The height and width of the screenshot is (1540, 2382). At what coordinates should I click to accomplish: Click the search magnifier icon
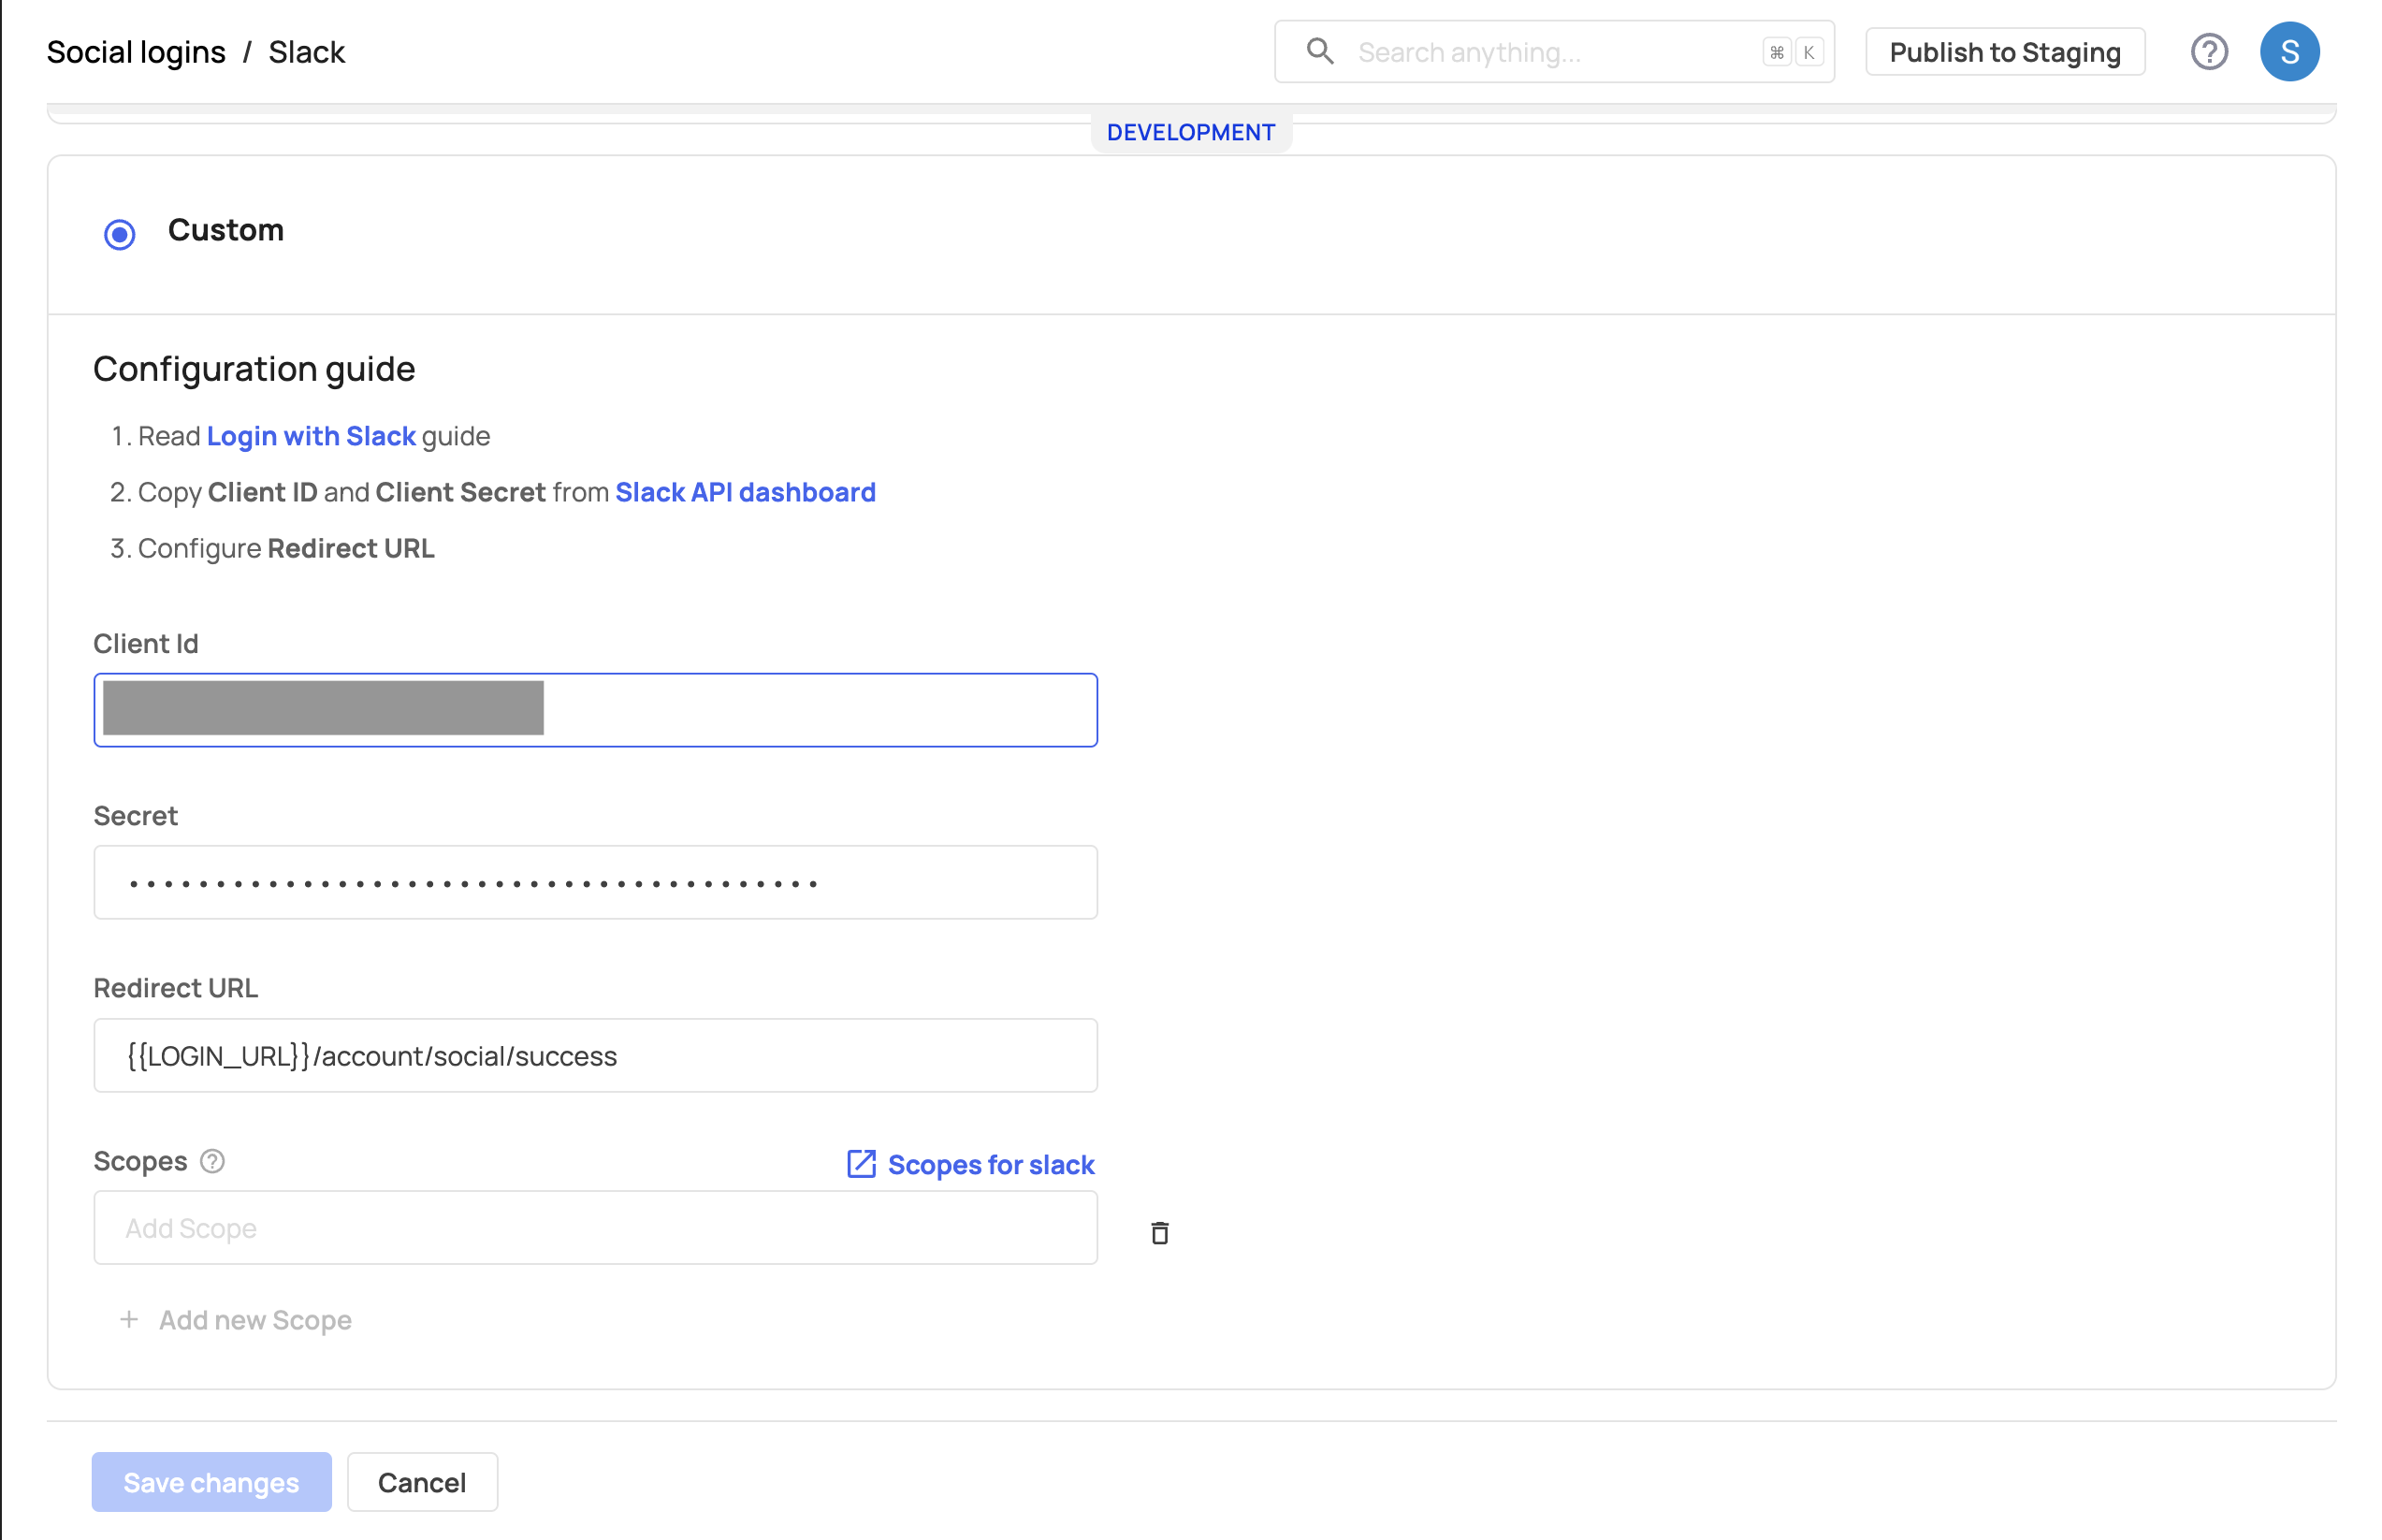pyautogui.click(x=1320, y=51)
